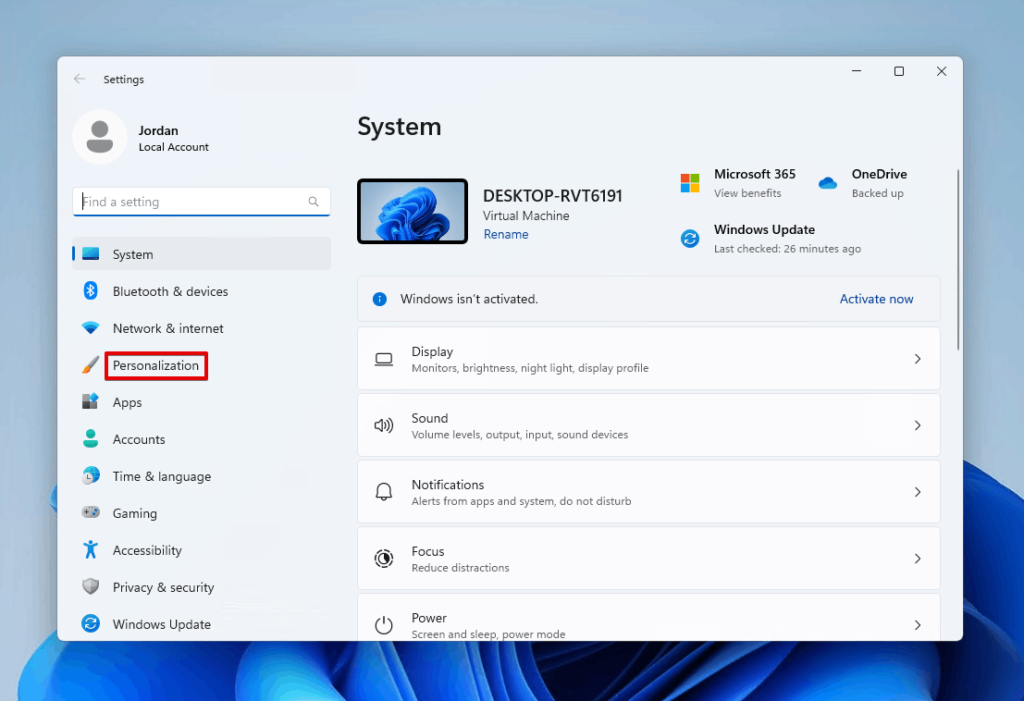The image size is (1024, 701).
Task: Click the Gaming controller icon
Action: [x=90, y=513]
